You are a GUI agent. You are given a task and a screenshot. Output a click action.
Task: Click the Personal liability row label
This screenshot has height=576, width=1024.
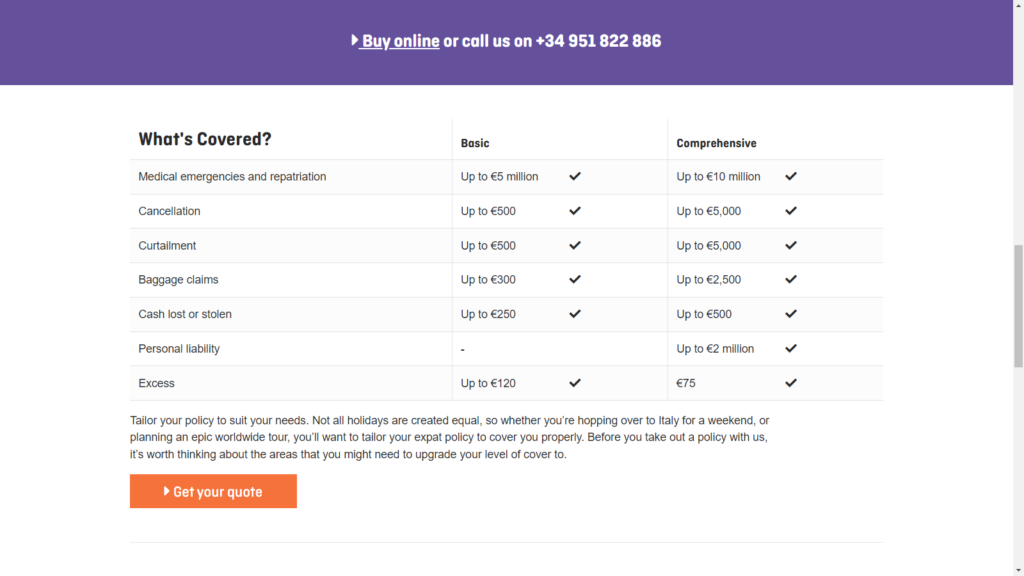(179, 349)
